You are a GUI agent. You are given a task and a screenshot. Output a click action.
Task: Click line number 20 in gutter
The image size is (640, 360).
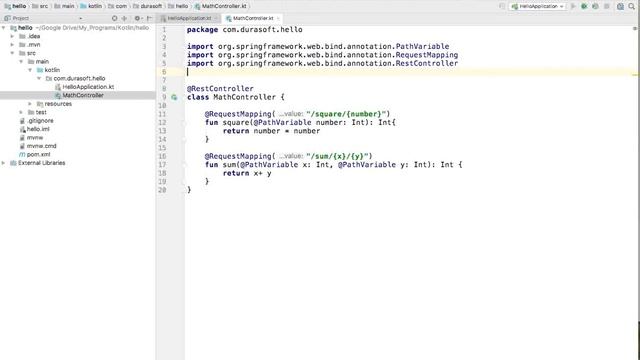tap(162, 190)
